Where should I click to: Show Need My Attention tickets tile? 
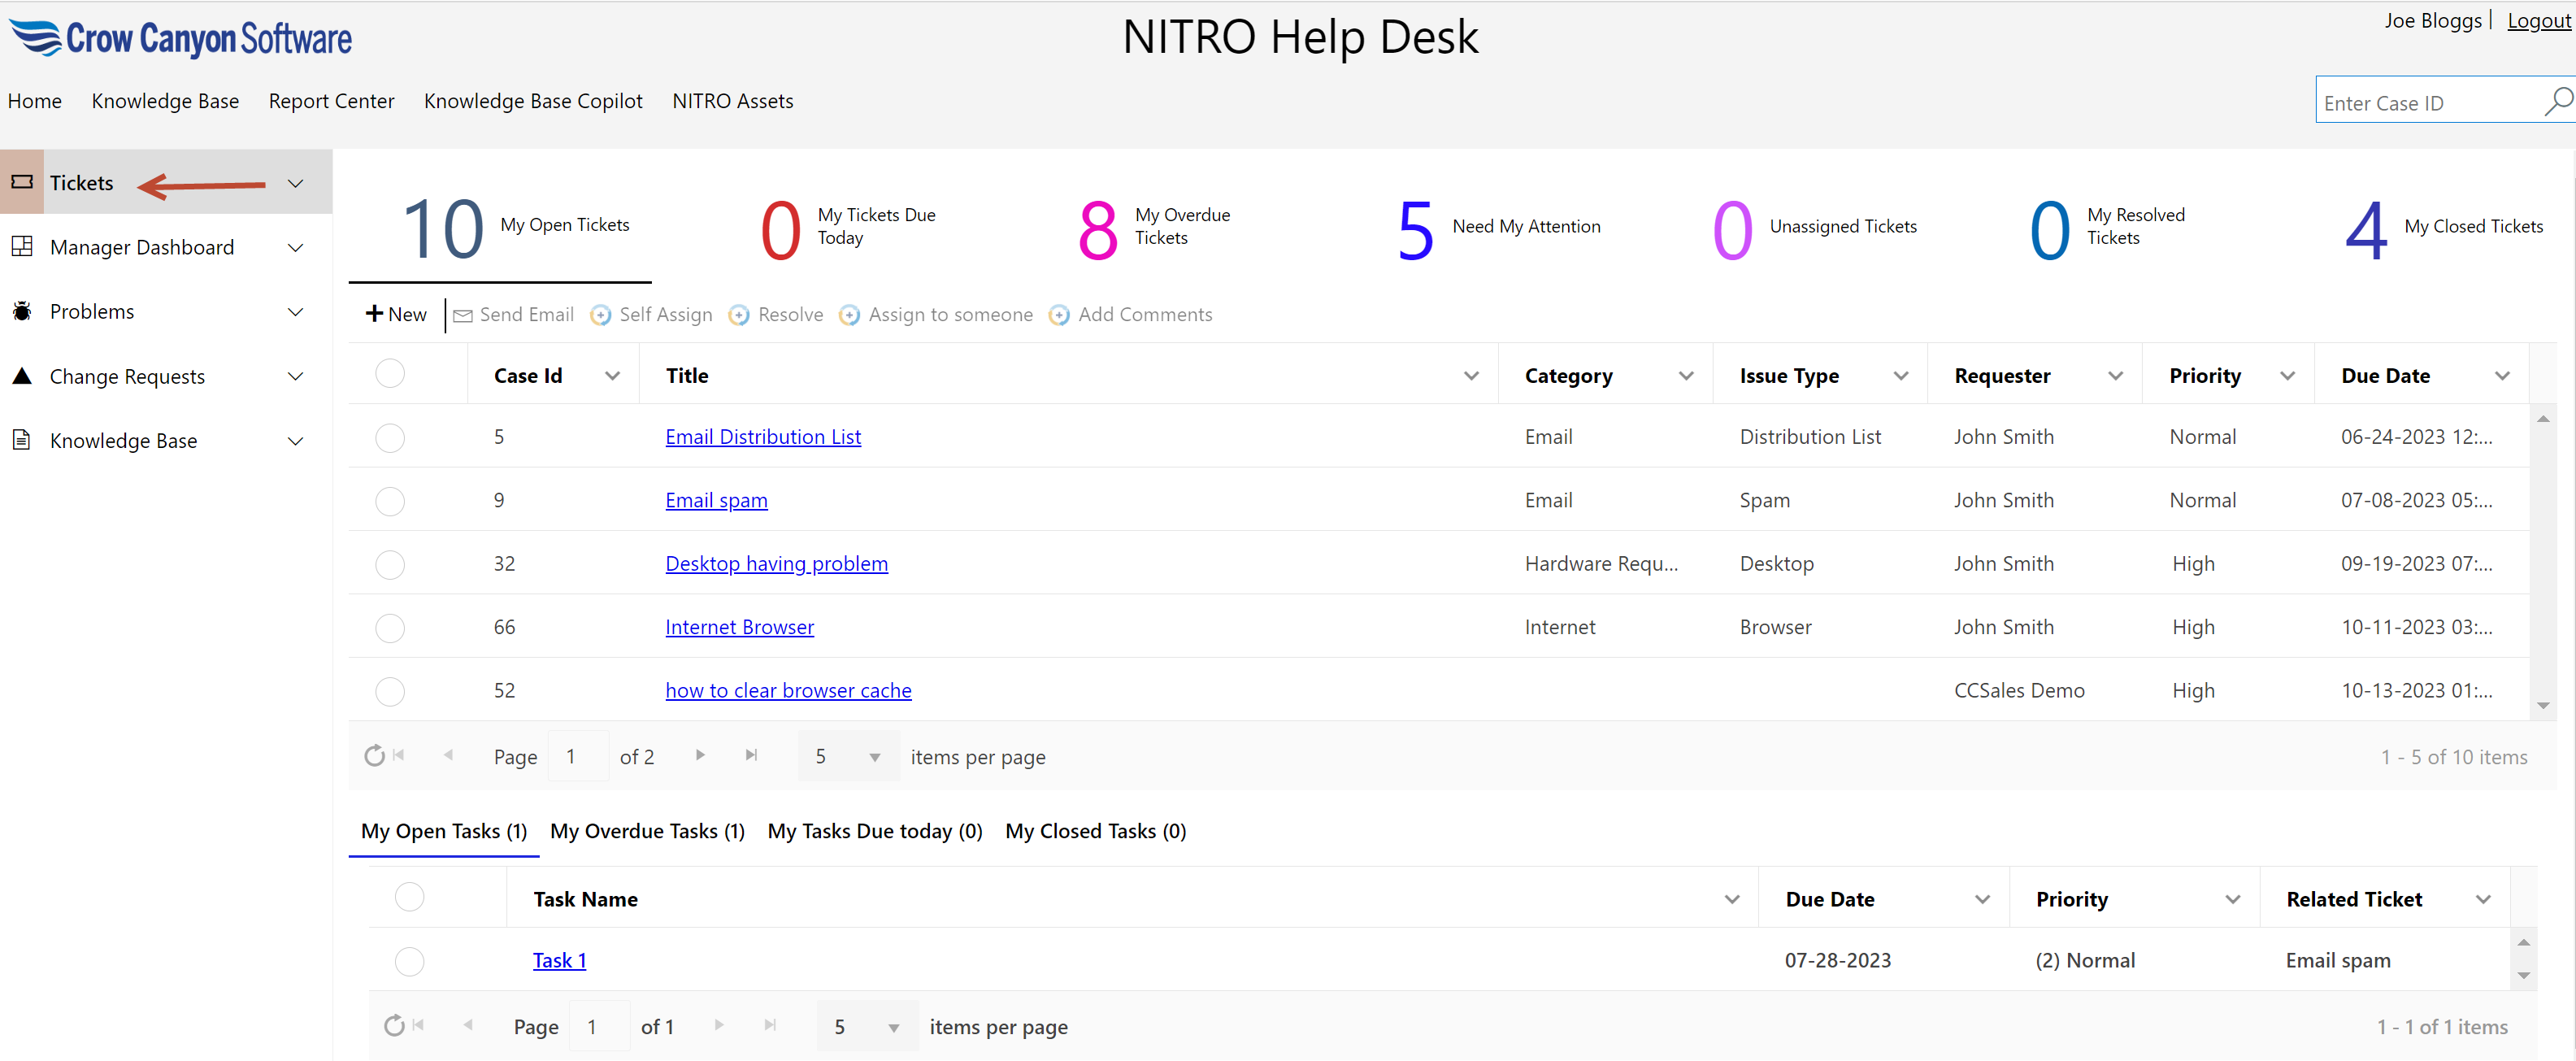pos(1500,228)
